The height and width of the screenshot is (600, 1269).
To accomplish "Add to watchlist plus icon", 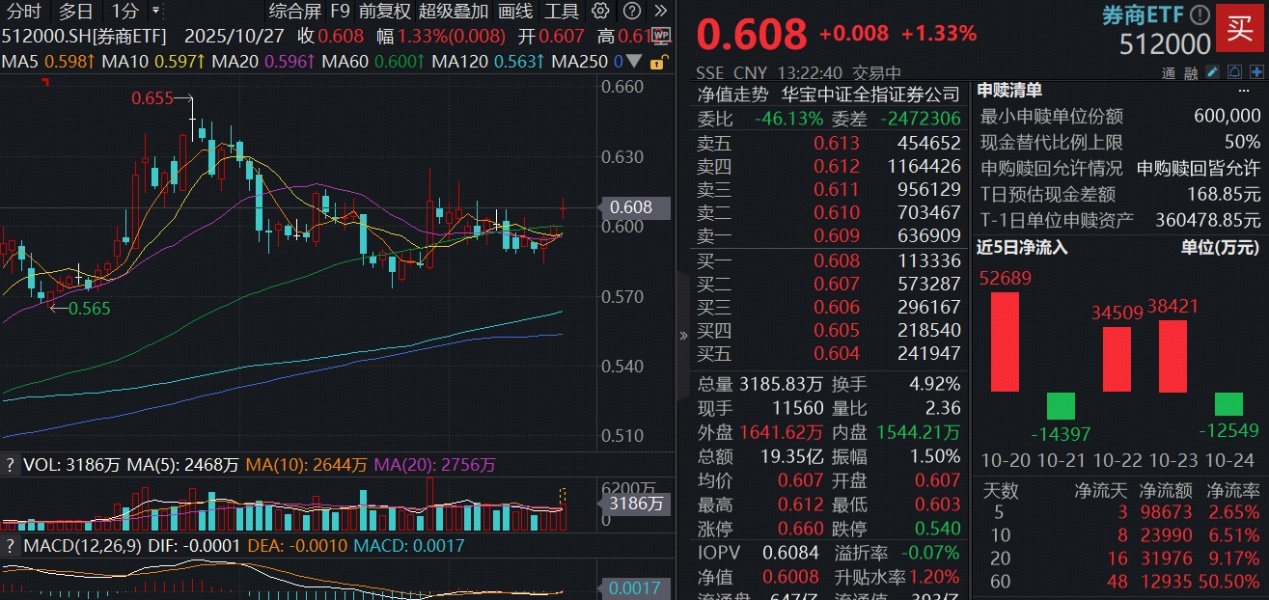I will tap(1258, 73).
